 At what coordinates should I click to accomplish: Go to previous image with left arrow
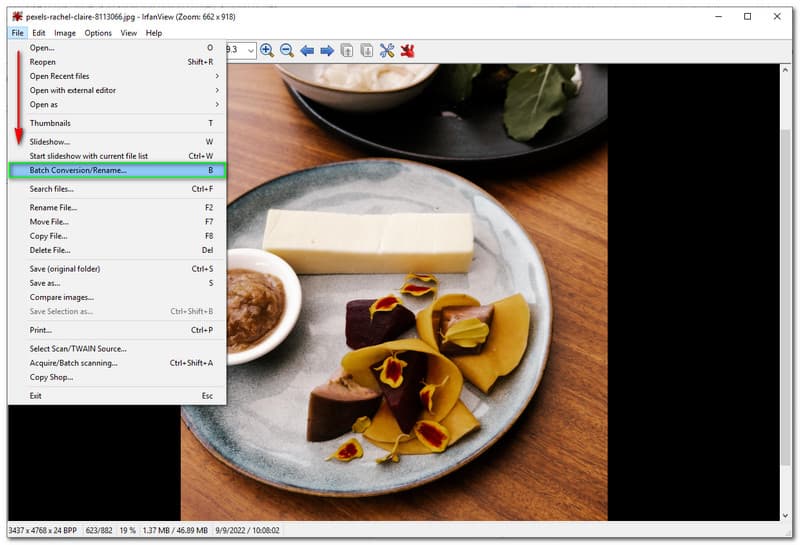pos(307,50)
